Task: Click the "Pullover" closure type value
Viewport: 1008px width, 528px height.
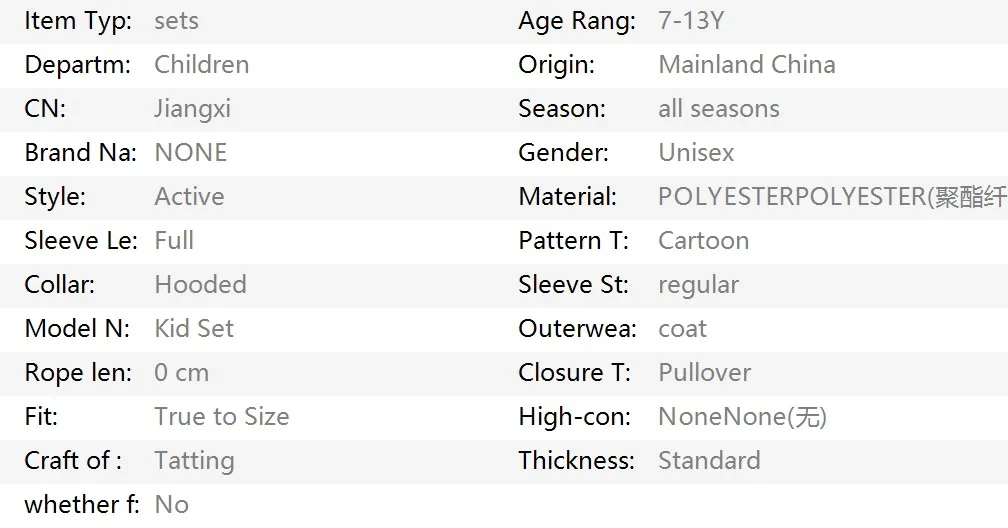Action: tap(704, 373)
